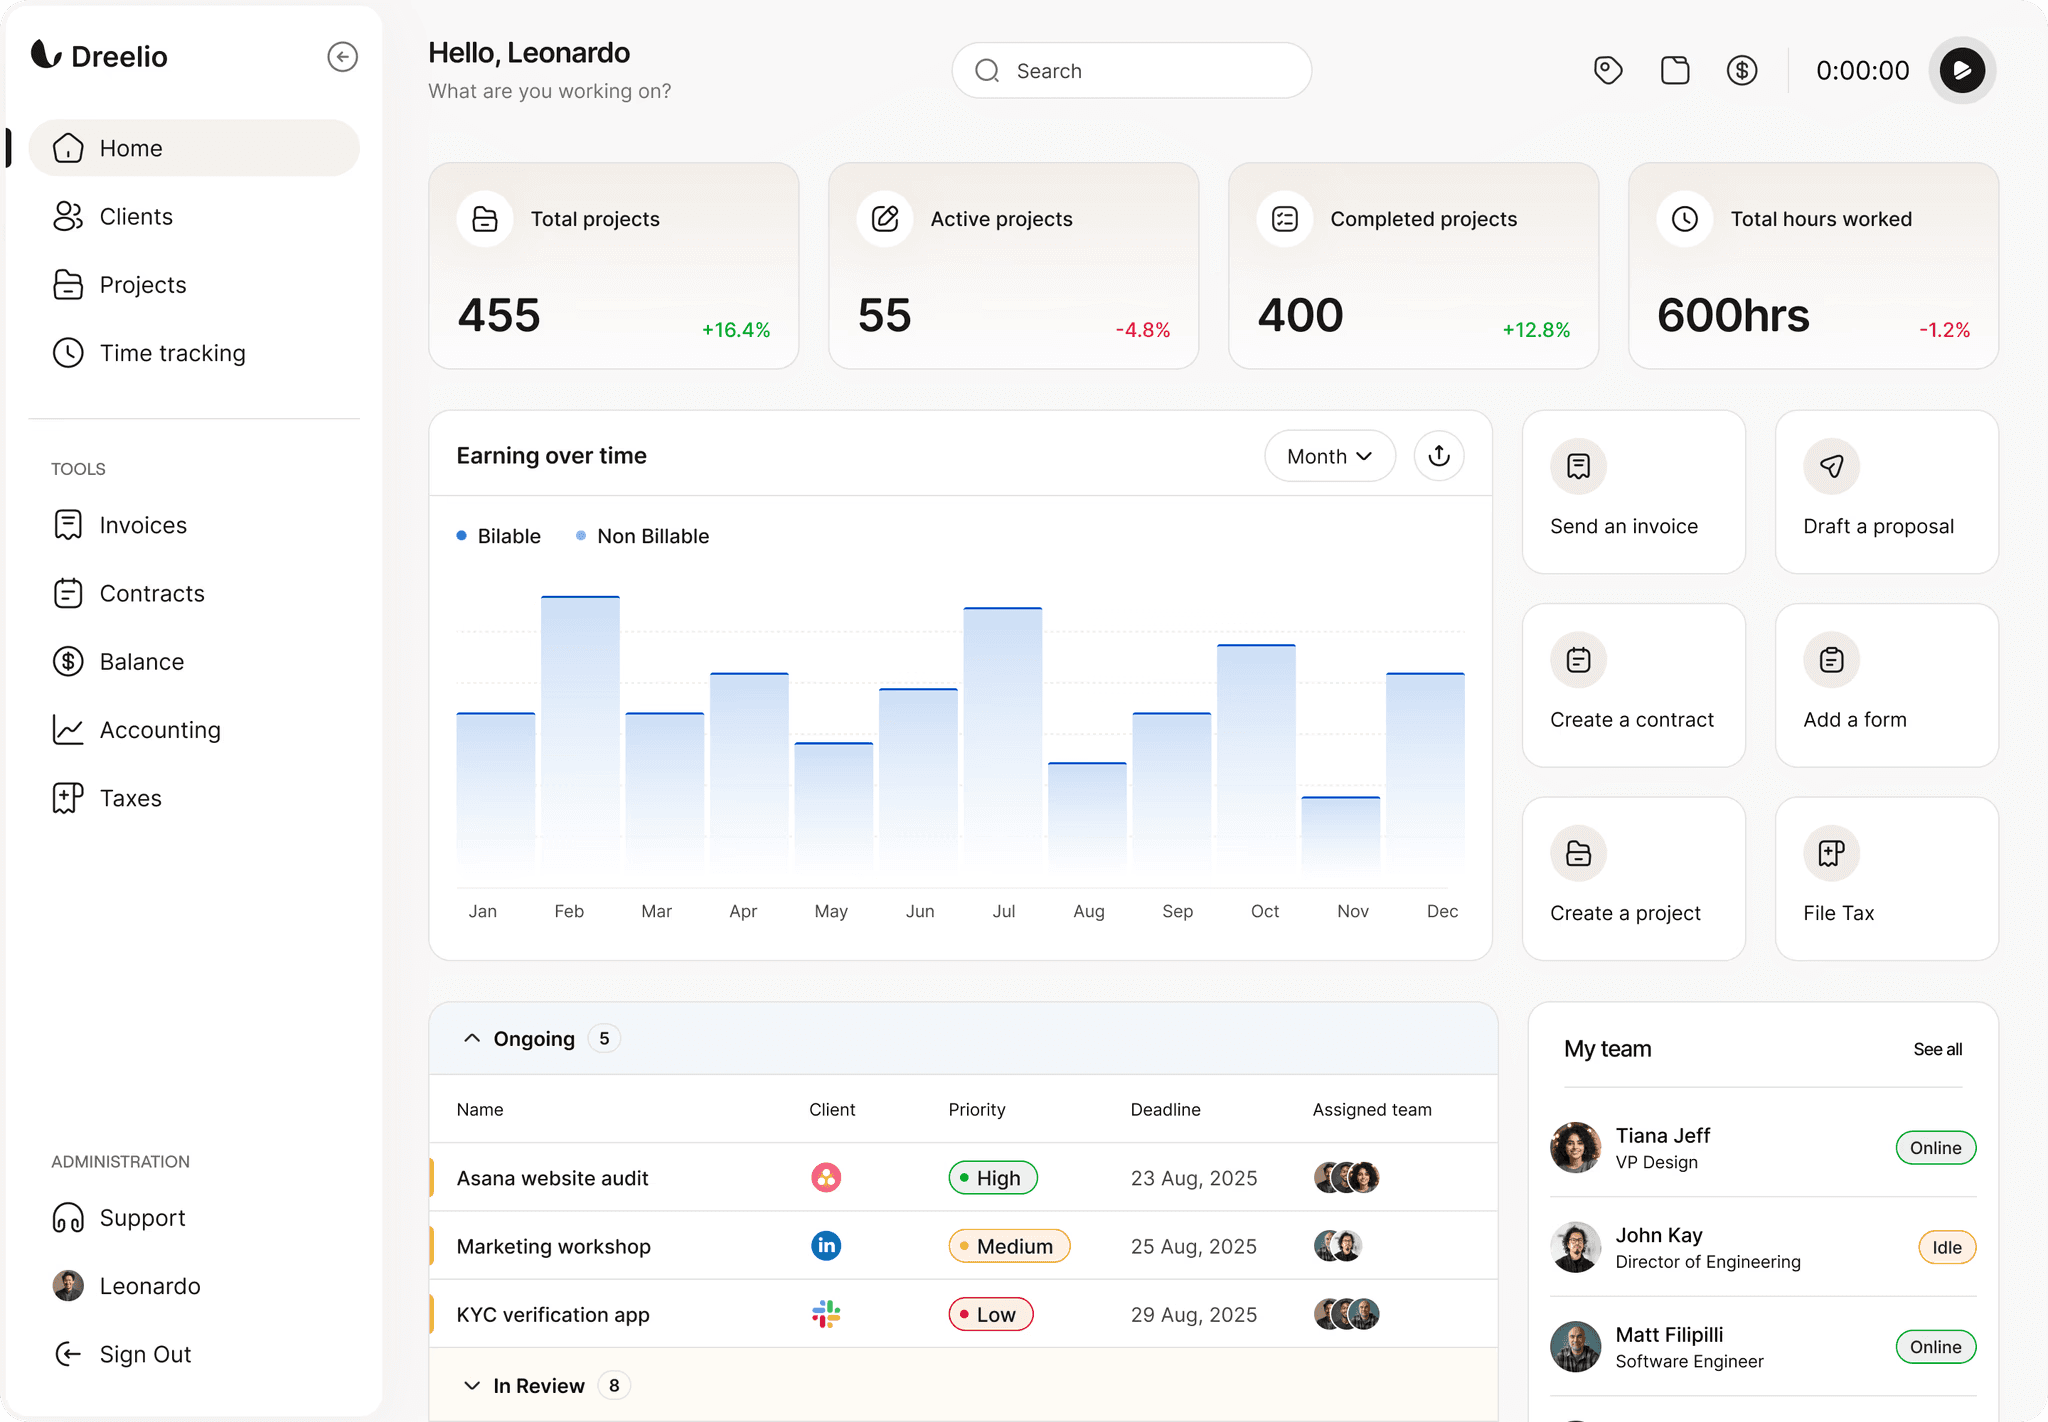Viewport: 2048px width, 1422px height.
Task: Toggle the Non Billable legend
Action: [x=642, y=536]
